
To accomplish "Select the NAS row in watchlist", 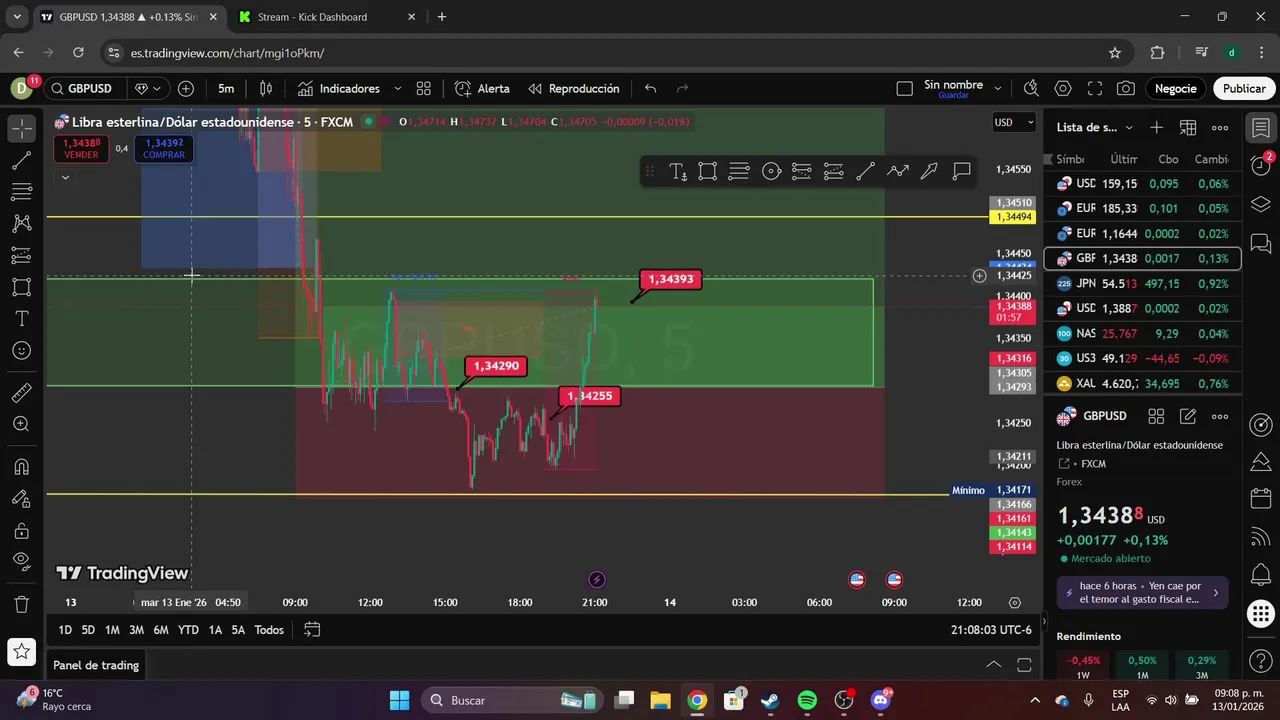I will (1143, 333).
